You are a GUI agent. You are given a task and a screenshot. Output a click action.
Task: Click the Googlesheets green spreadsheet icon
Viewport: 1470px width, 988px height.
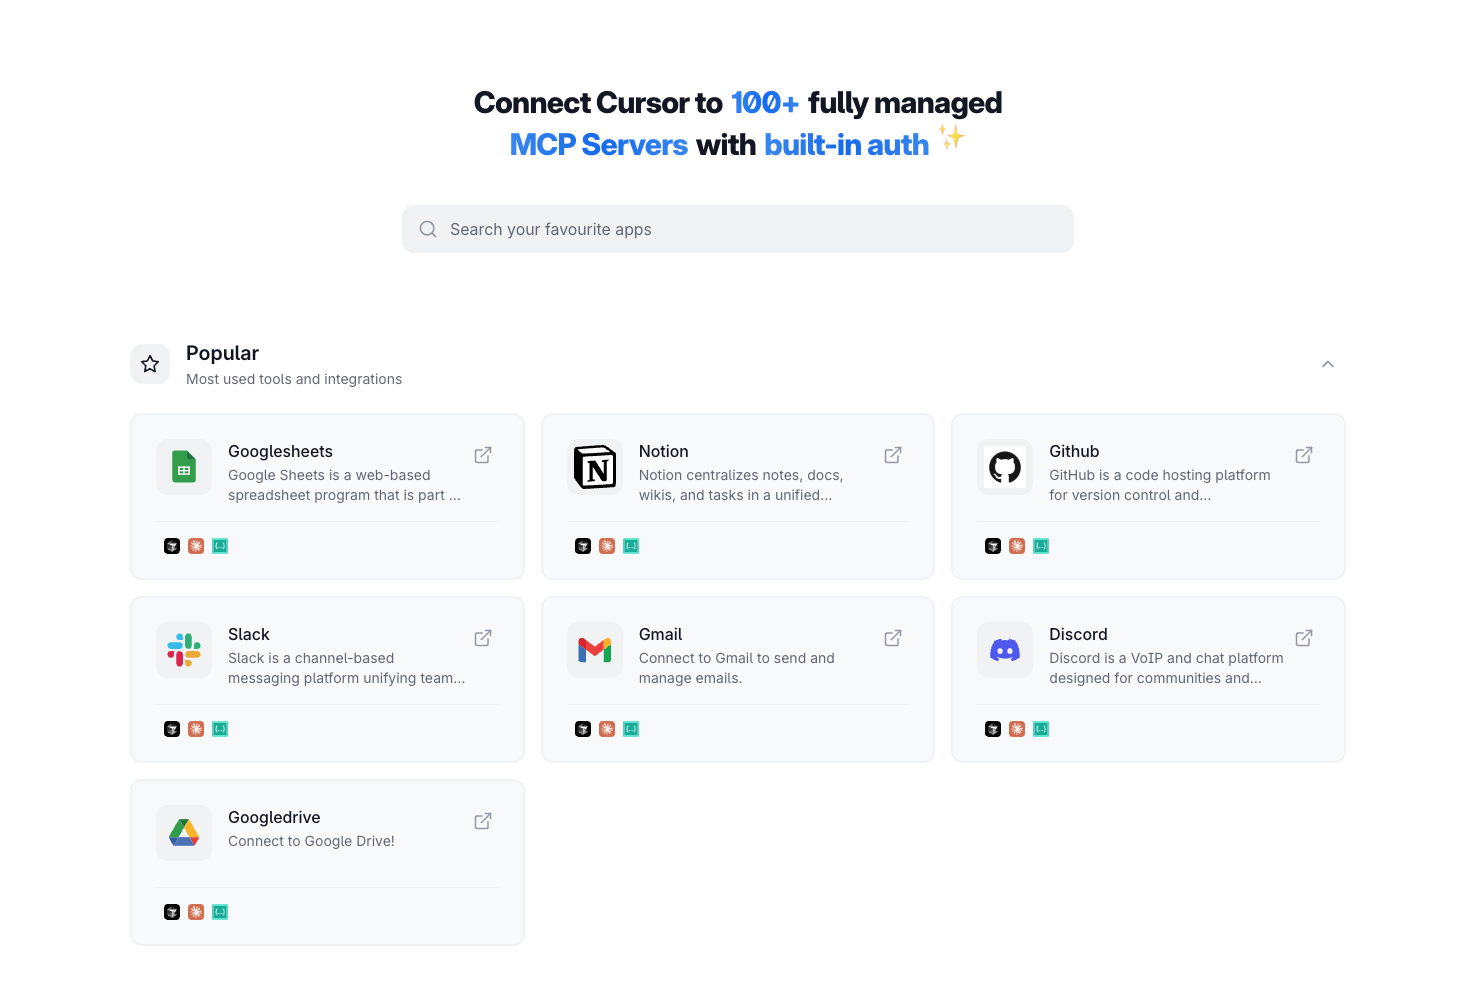184,467
